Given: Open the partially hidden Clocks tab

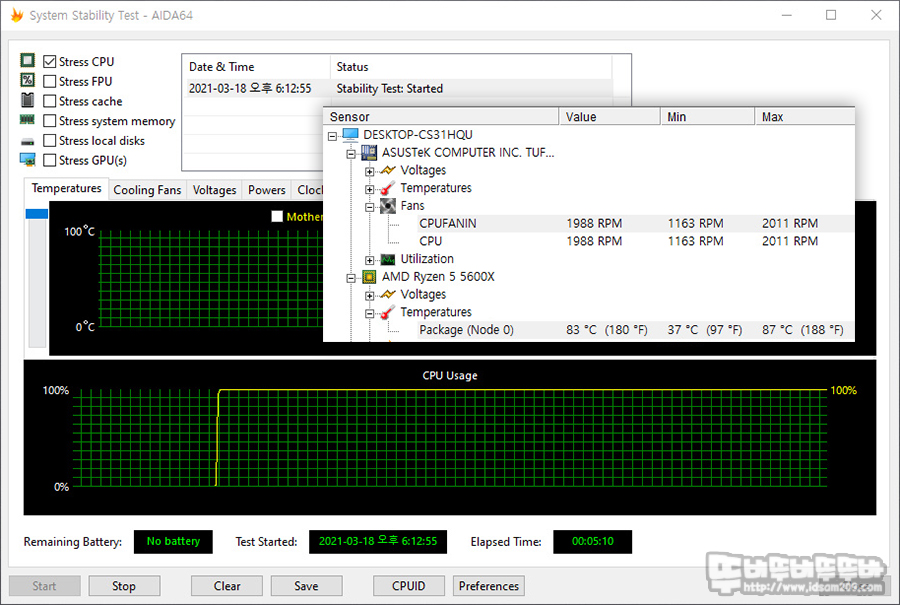Looking at the screenshot, I should [309, 190].
